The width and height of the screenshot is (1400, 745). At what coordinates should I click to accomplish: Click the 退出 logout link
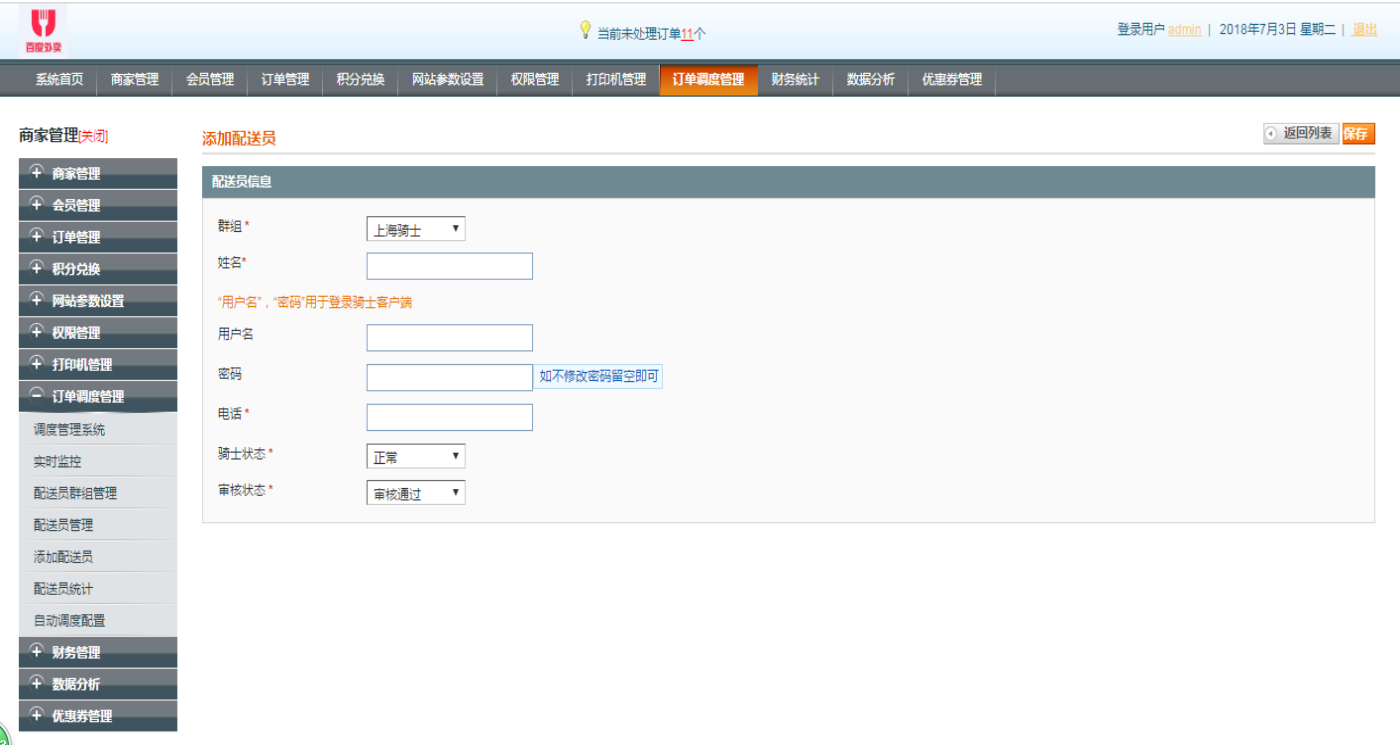tap(1365, 30)
